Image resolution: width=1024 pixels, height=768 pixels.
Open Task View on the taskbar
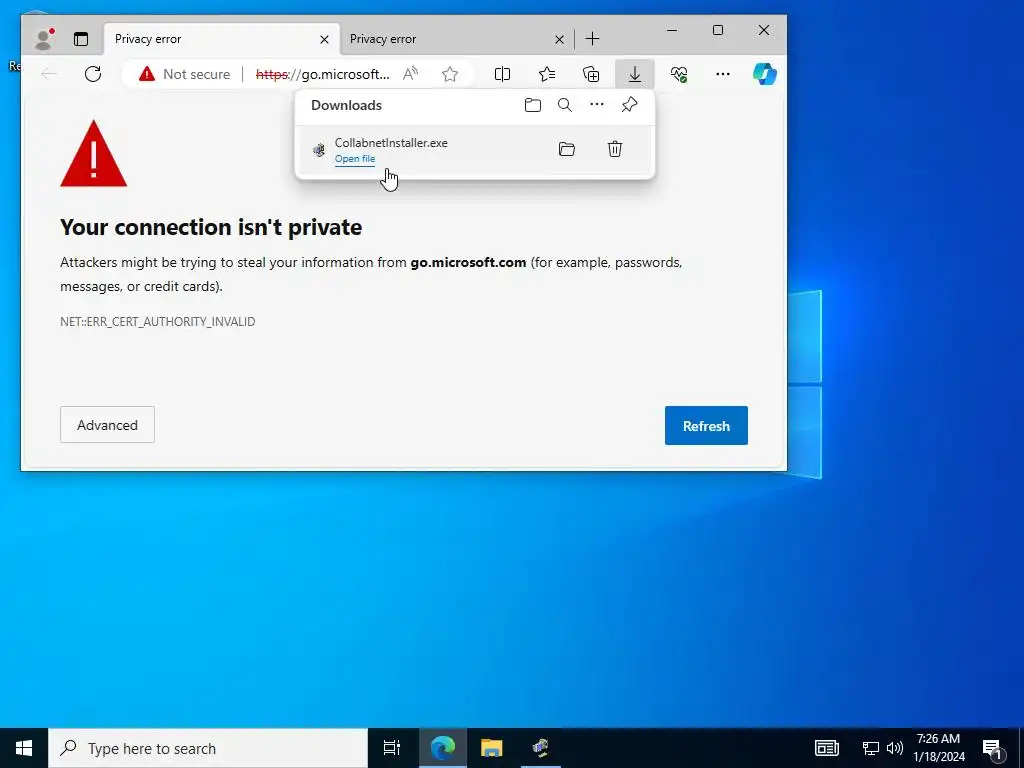click(x=392, y=748)
